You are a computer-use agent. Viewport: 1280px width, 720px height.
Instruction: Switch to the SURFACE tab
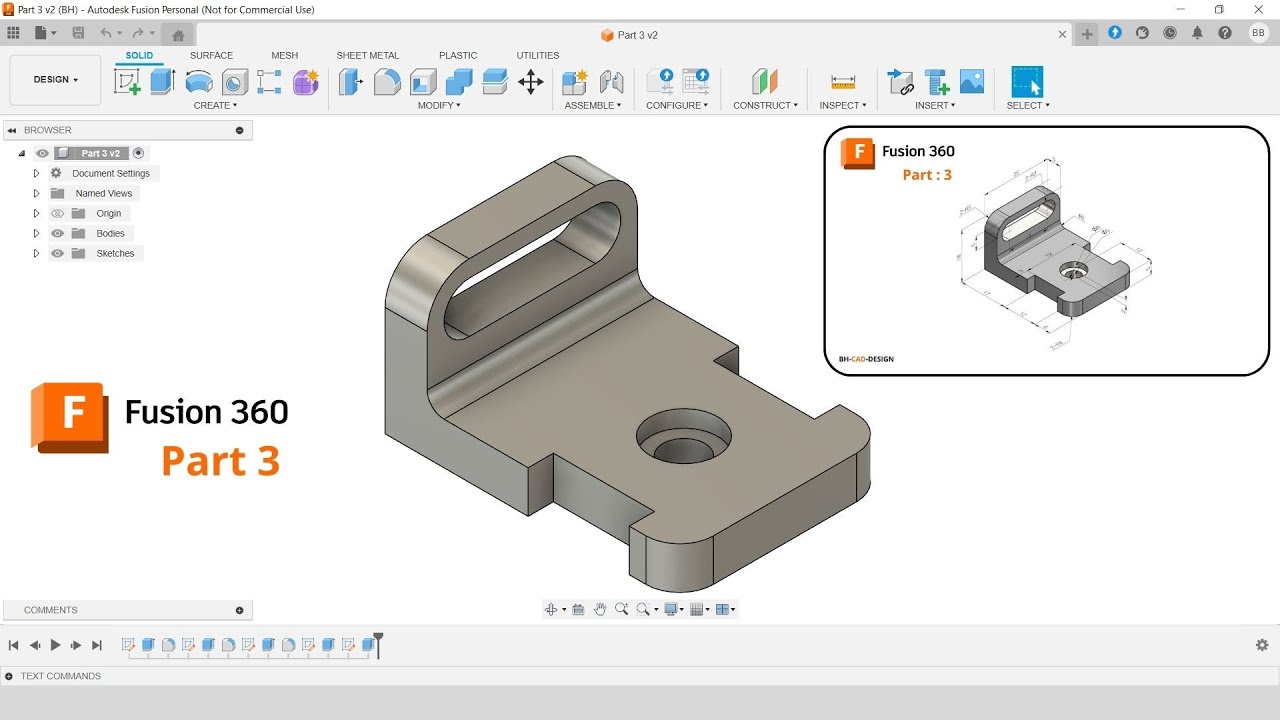[211, 55]
